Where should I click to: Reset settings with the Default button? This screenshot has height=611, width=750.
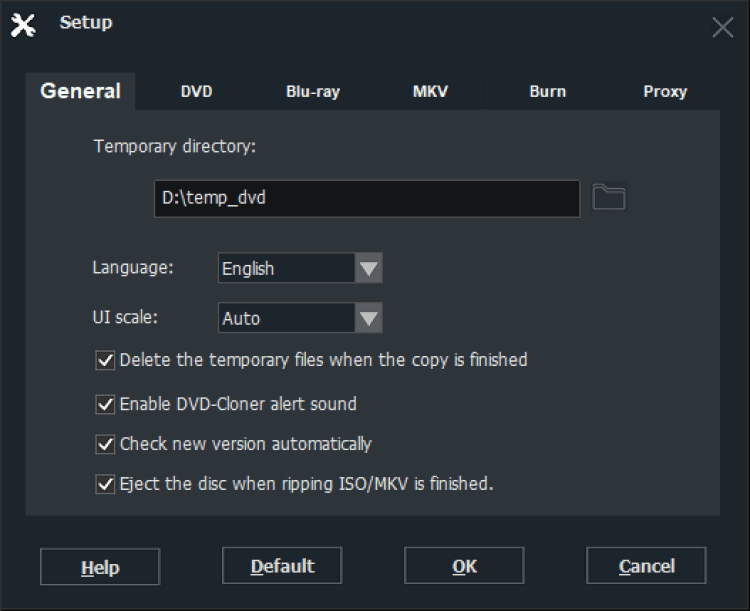point(282,566)
